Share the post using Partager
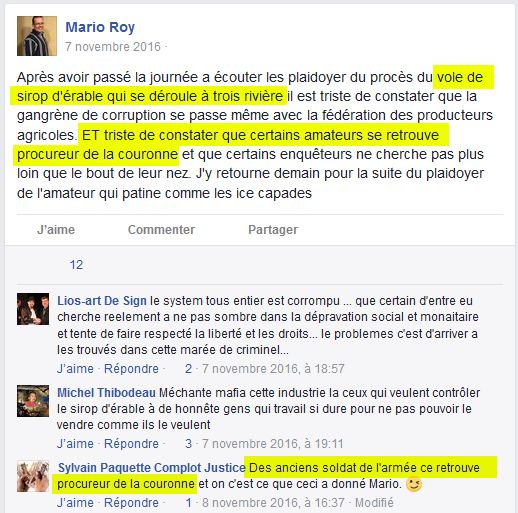Screen dimensions: 518x513 click(x=273, y=230)
